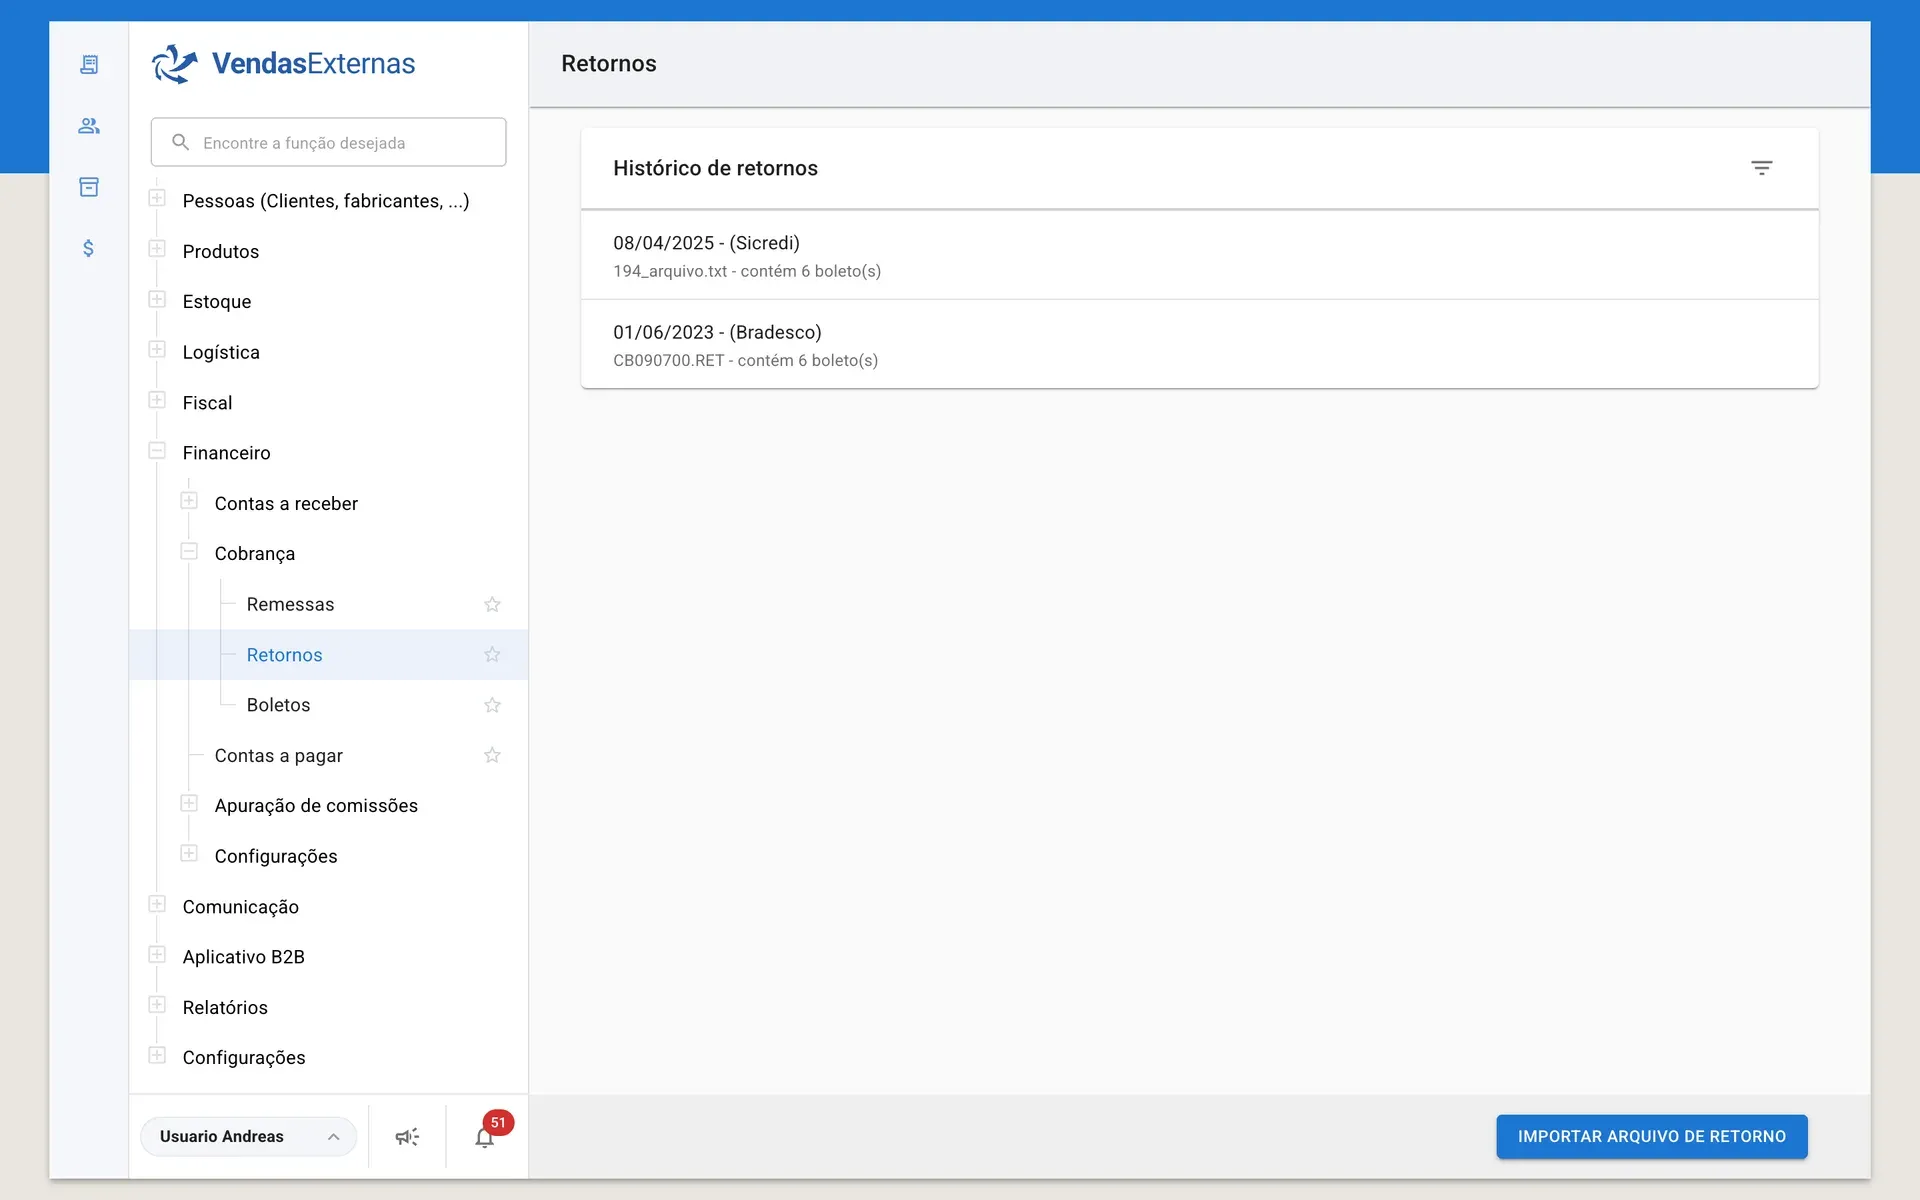The height and width of the screenshot is (1200, 1920).
Task: Click Importar Arquivo de Retorno button
Action: [x=1652, y=1137]
